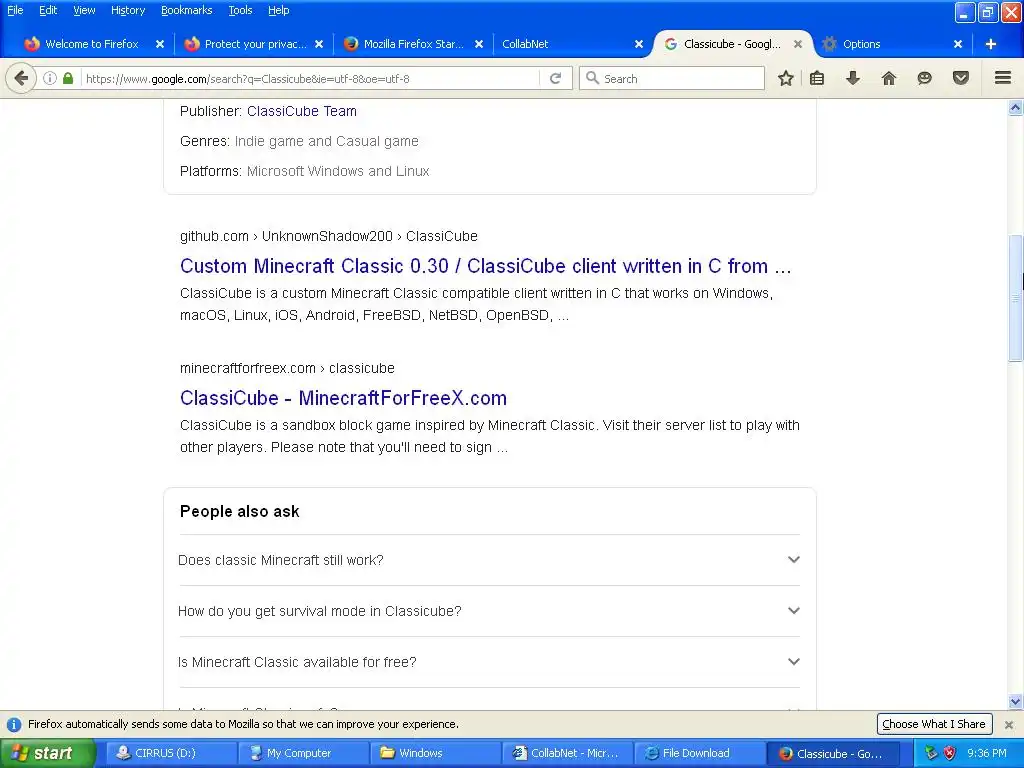The height and width of the screenshot is (768, 1024).
Task: Close the Welcome to Firefox tab
Action: click(x=160, y=44)
